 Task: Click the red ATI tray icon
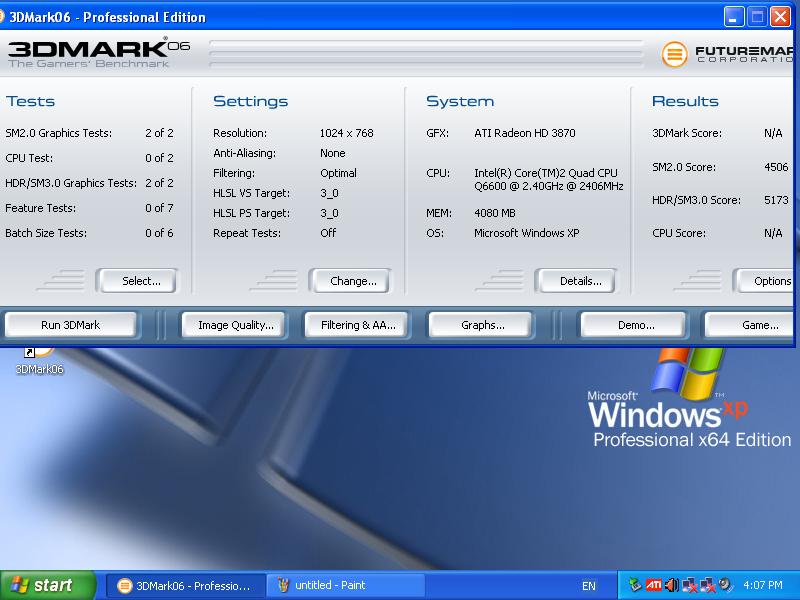653,585
